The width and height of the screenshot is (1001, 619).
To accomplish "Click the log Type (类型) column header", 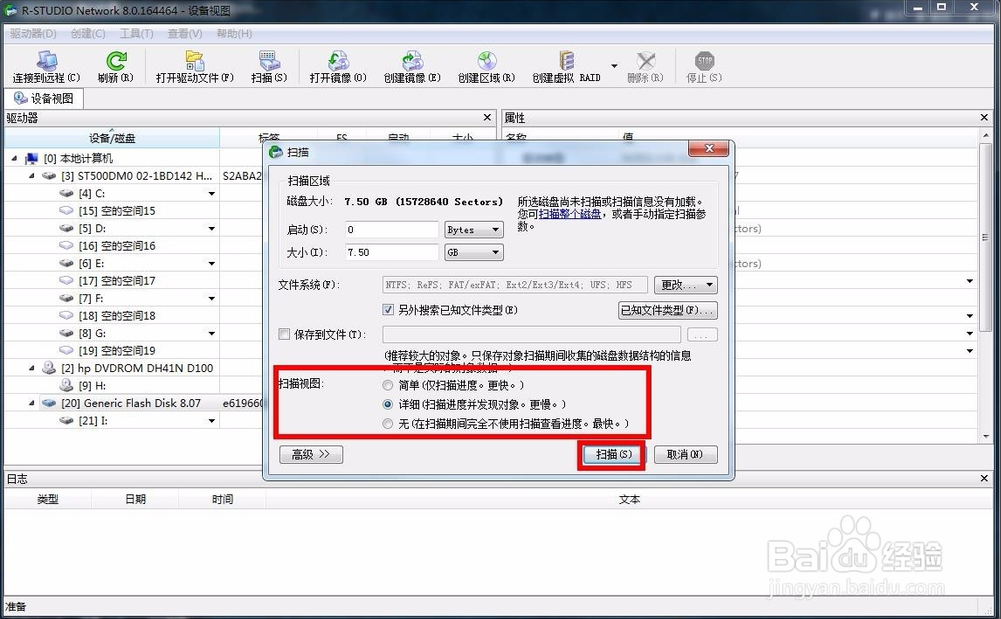I will [x=48, y=499].
